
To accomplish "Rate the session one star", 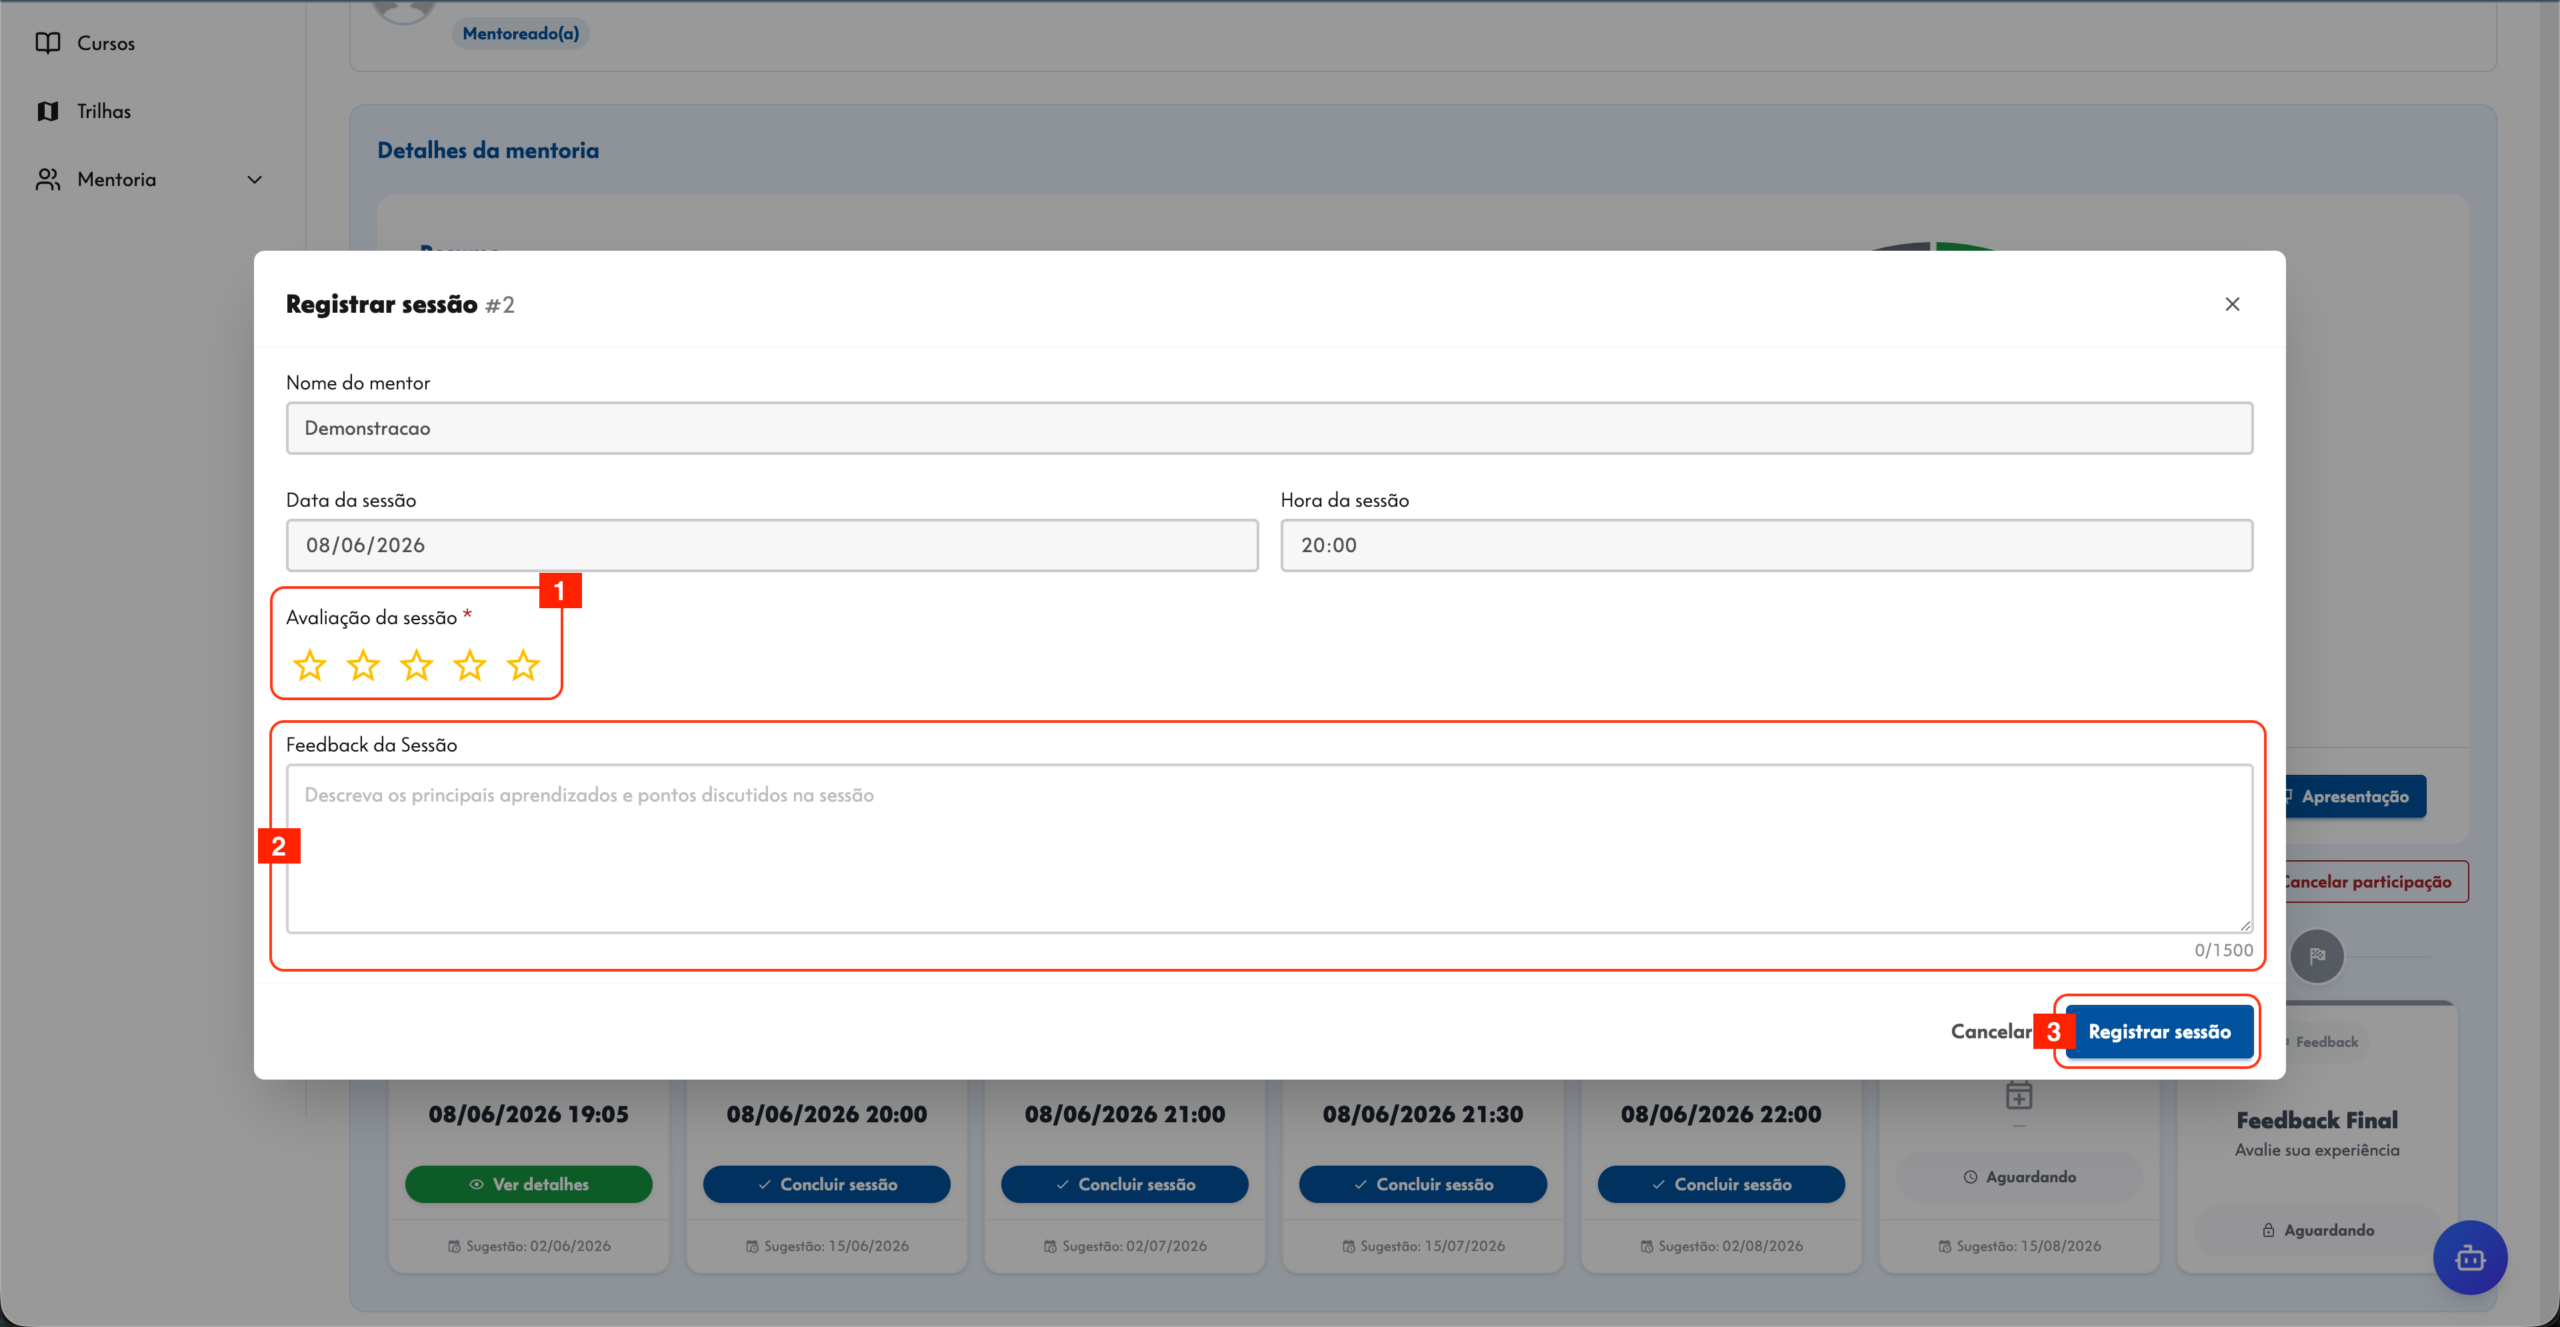I will point(310,665).
